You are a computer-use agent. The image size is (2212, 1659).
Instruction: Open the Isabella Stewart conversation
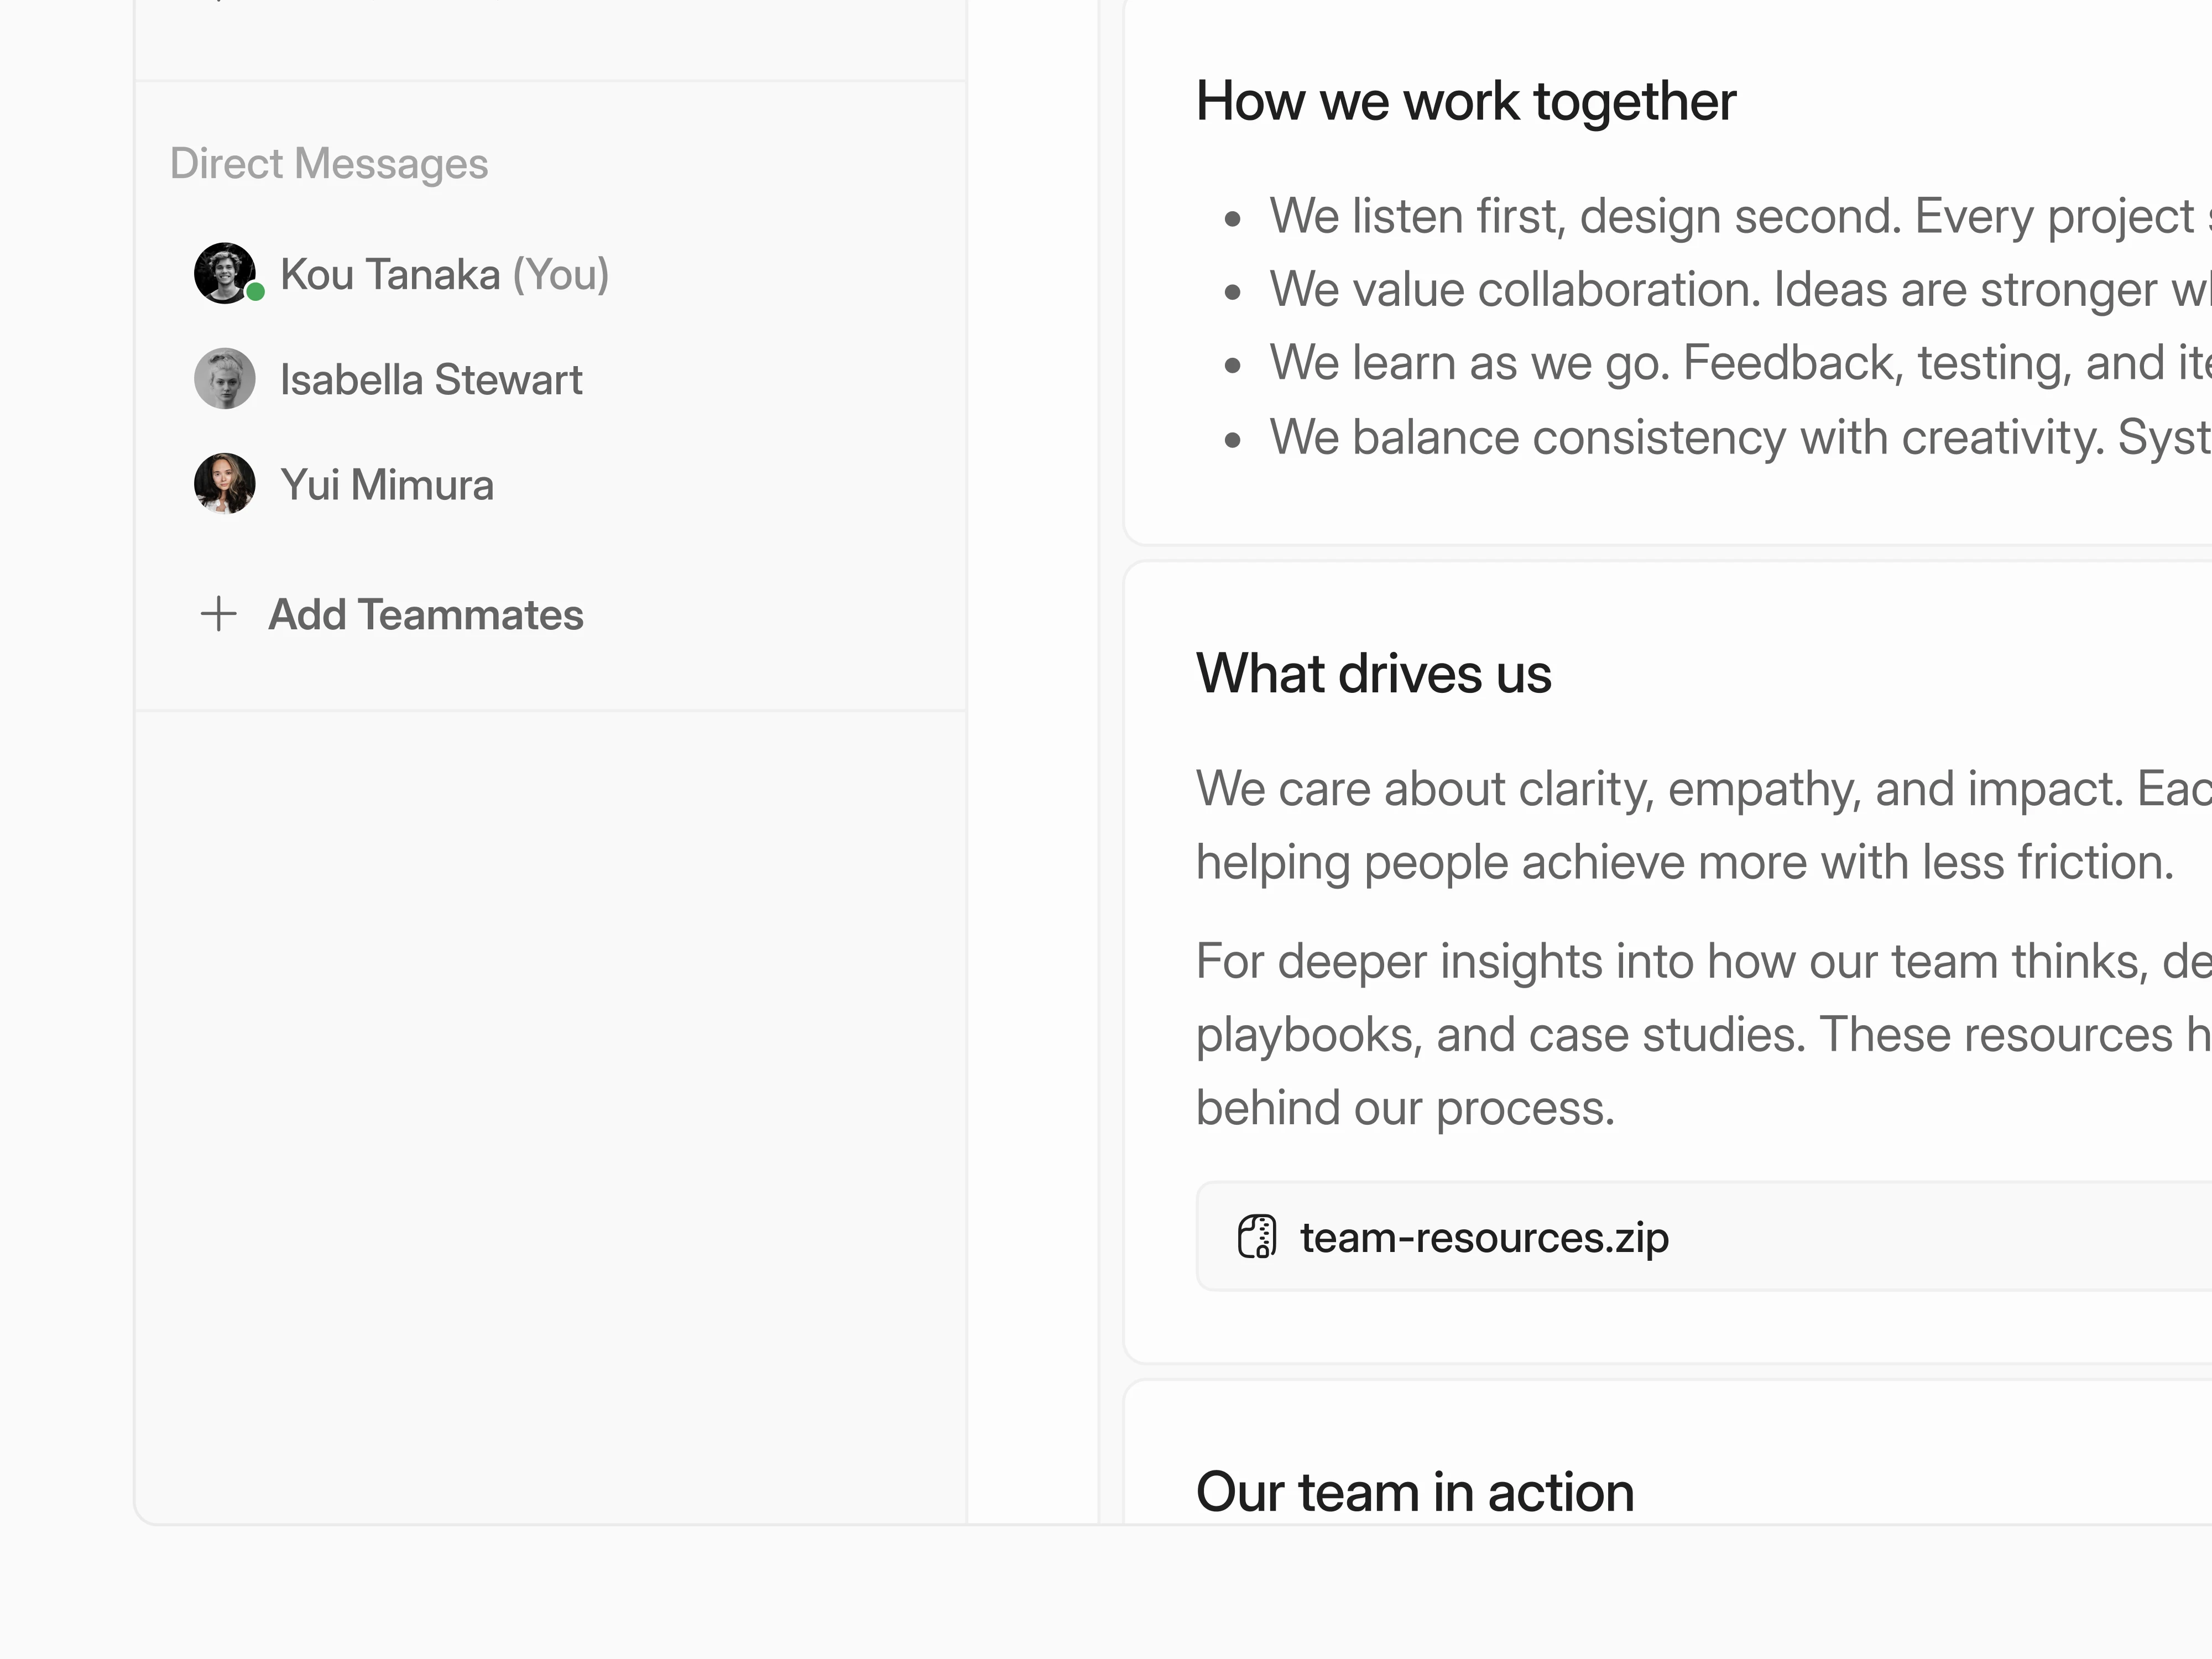(x=431, y=380)
